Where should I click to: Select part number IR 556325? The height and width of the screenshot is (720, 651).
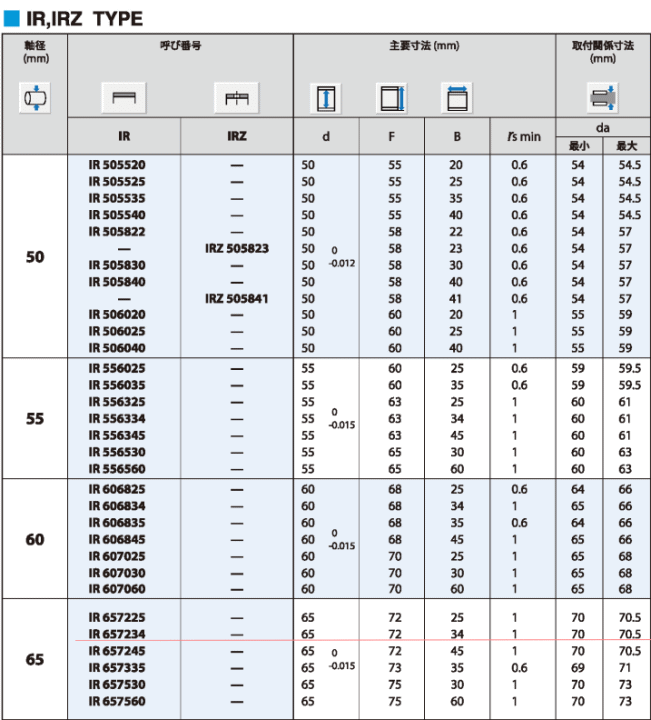coord(117,402)
